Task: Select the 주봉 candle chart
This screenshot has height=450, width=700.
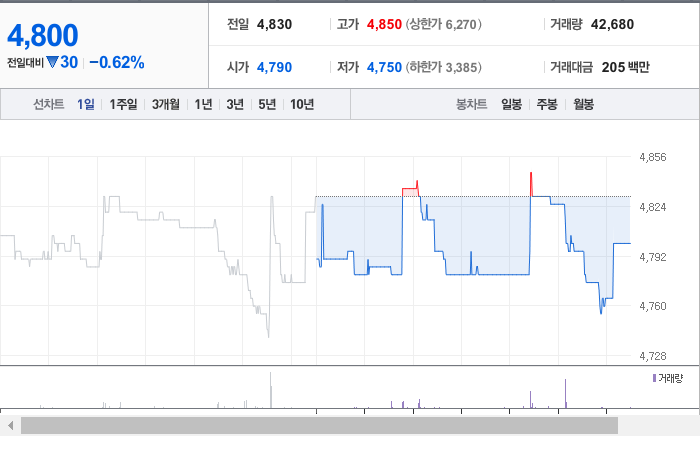Action: pyautogui.click(x=547, y=104)
